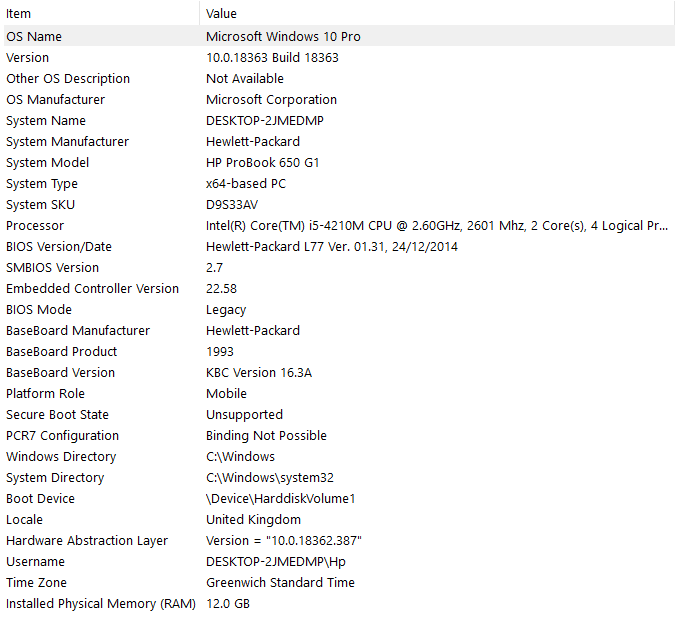Select the Version row showing Build 18363

[28, 57]
